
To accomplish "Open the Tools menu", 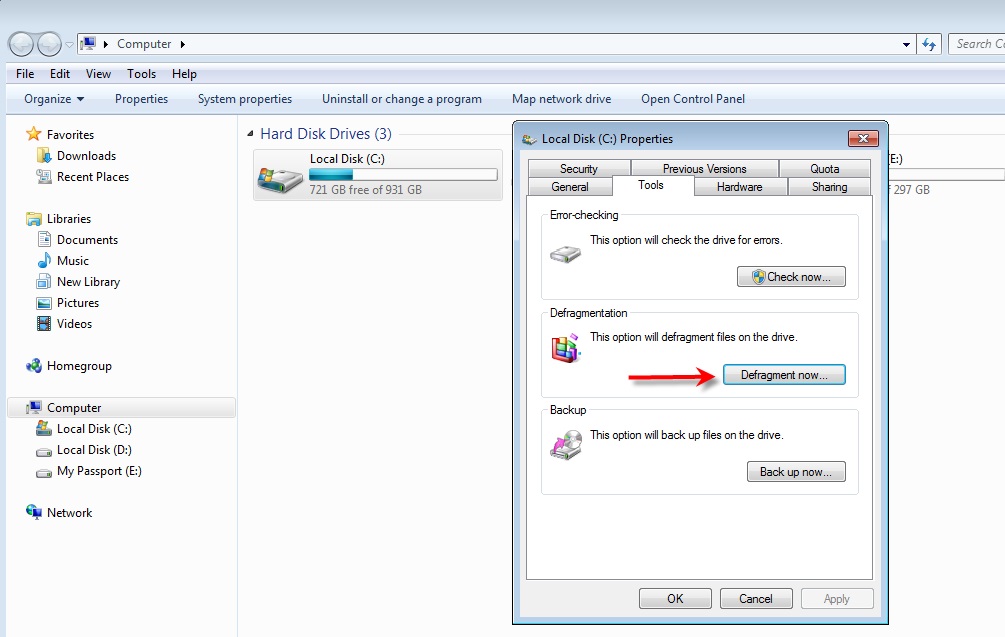I will pyautogui.click(x=141, y=74).
